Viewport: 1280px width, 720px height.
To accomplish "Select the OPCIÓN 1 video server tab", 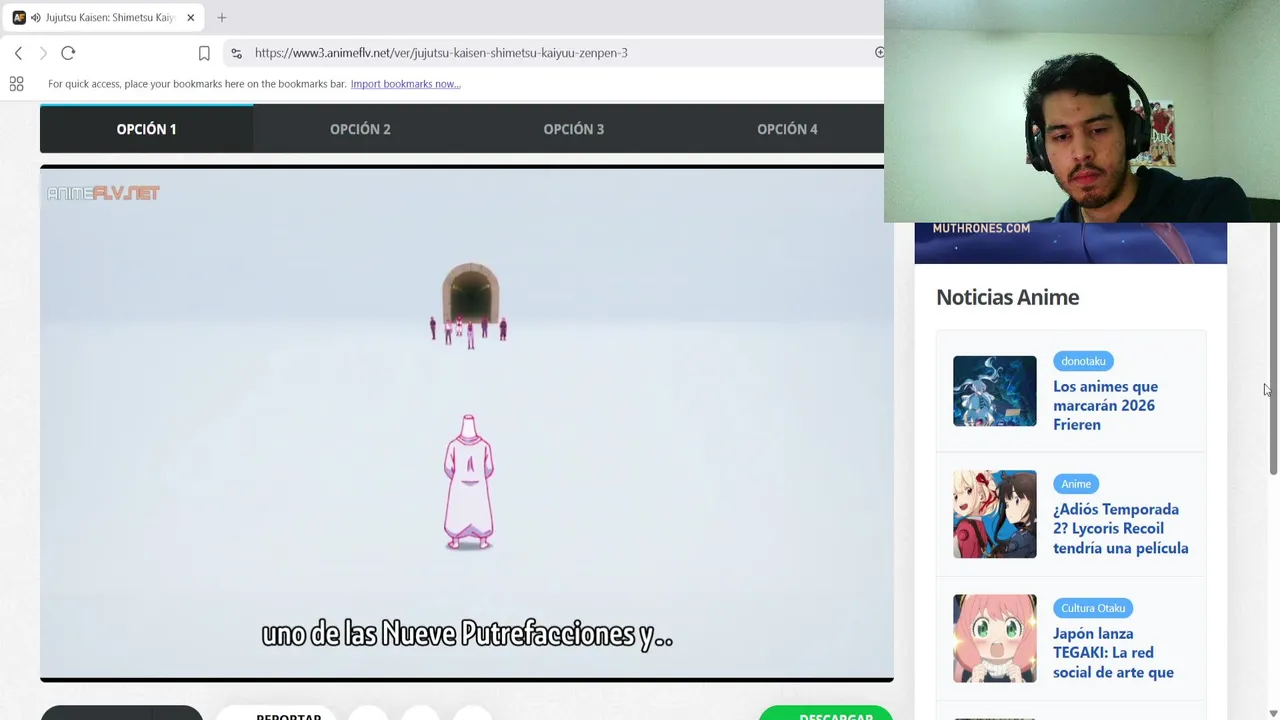I will point(146,129).
